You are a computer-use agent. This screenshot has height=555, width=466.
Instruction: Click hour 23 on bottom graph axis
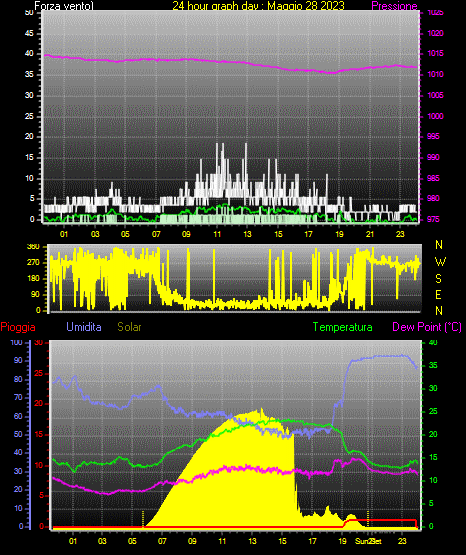point(402,541)
